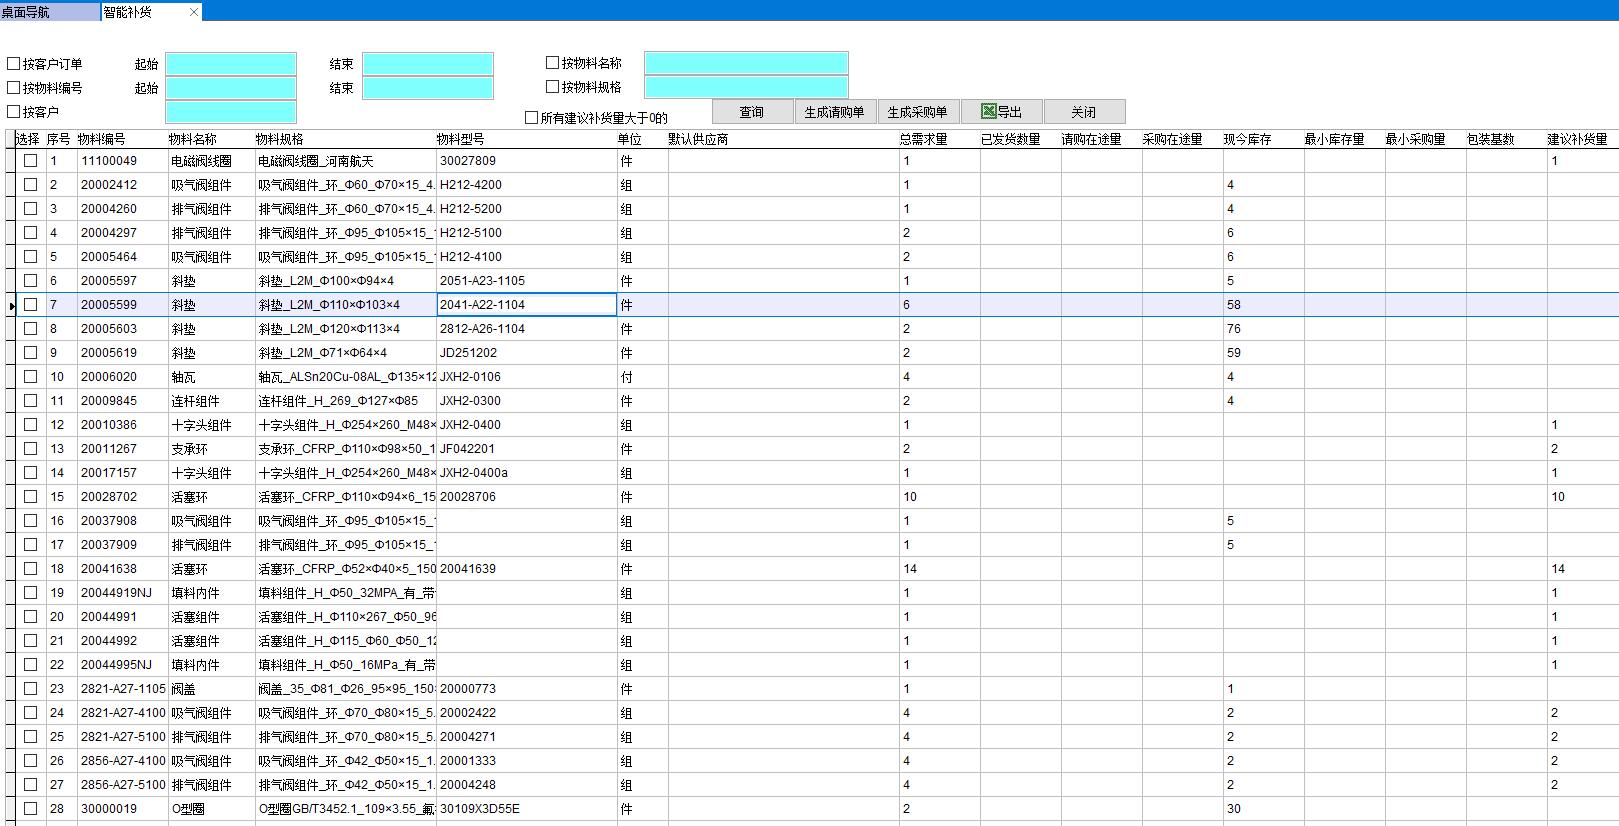Enable the 按客户订单 checkbox

click(x=14, y=64)
